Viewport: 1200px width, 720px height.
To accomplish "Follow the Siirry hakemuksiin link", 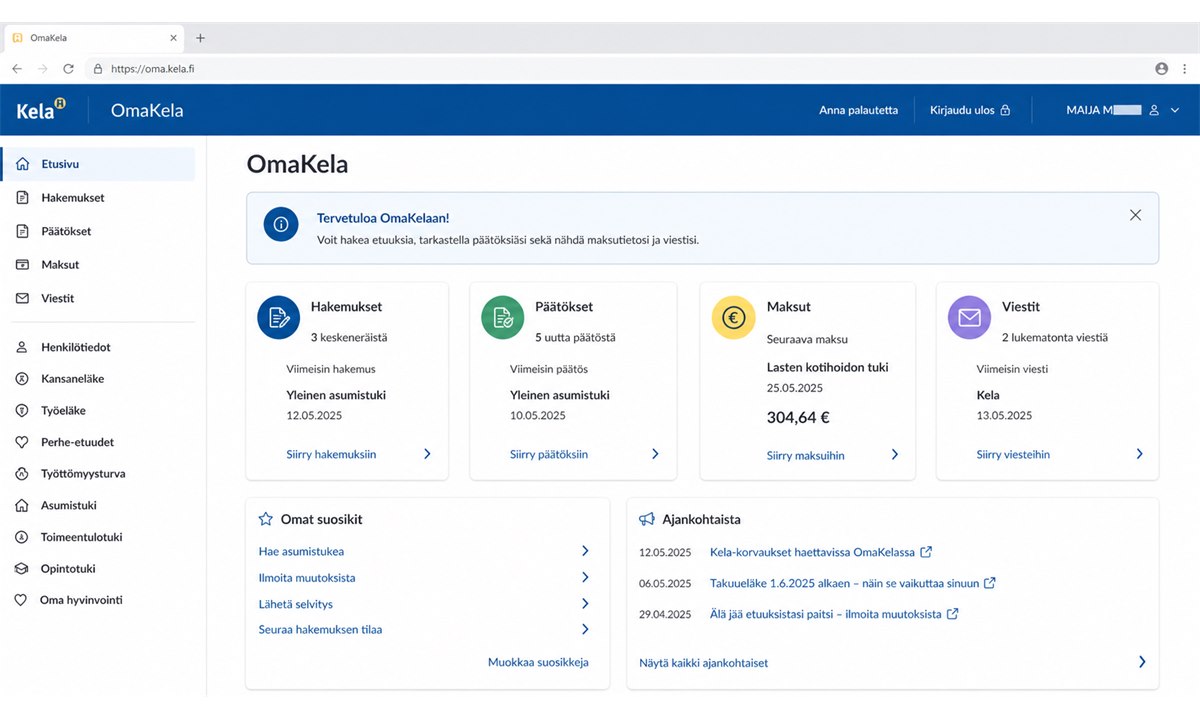I will [331, 454].
